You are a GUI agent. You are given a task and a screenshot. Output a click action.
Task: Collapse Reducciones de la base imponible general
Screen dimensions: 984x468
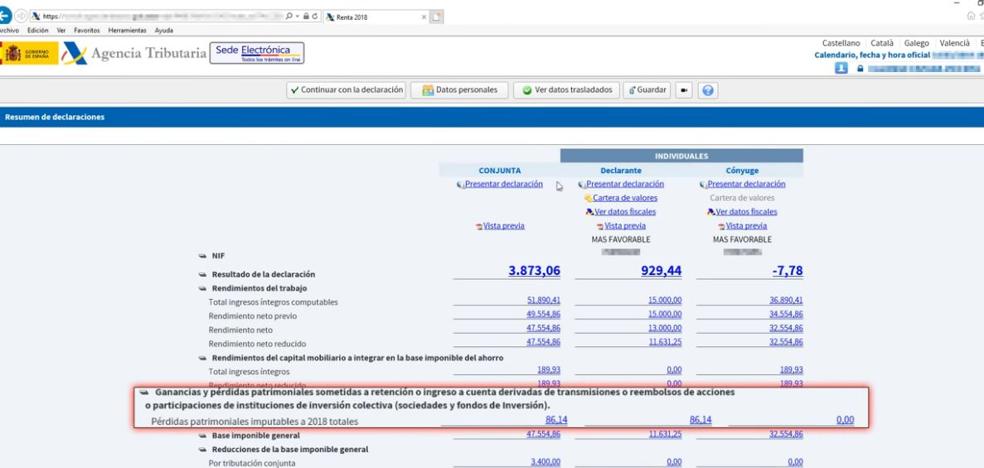[202, 450]
